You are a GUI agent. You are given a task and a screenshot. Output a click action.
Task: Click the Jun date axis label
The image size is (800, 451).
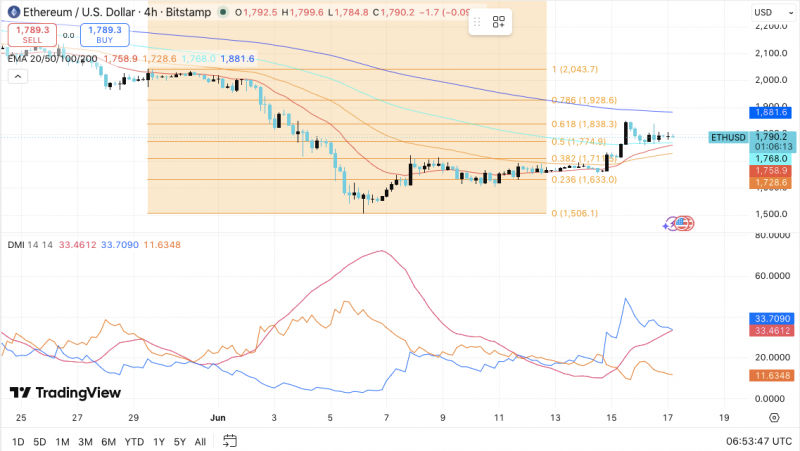pos(218,417)
